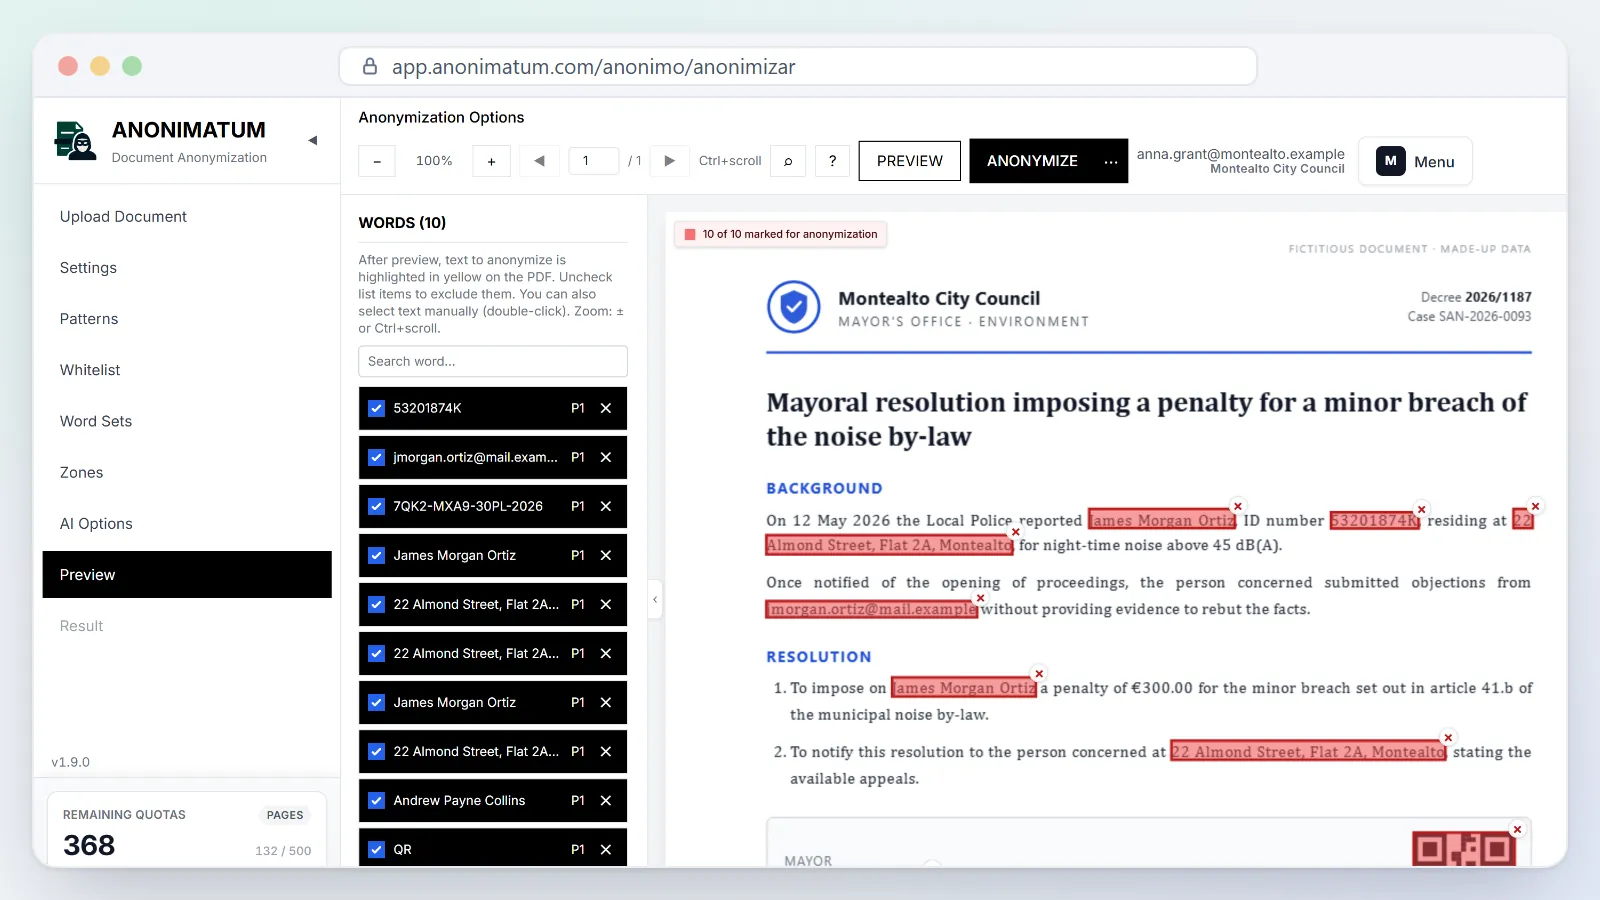Uncheck the 53201874K checkbox
1600x900 pixels.
coord(377,408)
